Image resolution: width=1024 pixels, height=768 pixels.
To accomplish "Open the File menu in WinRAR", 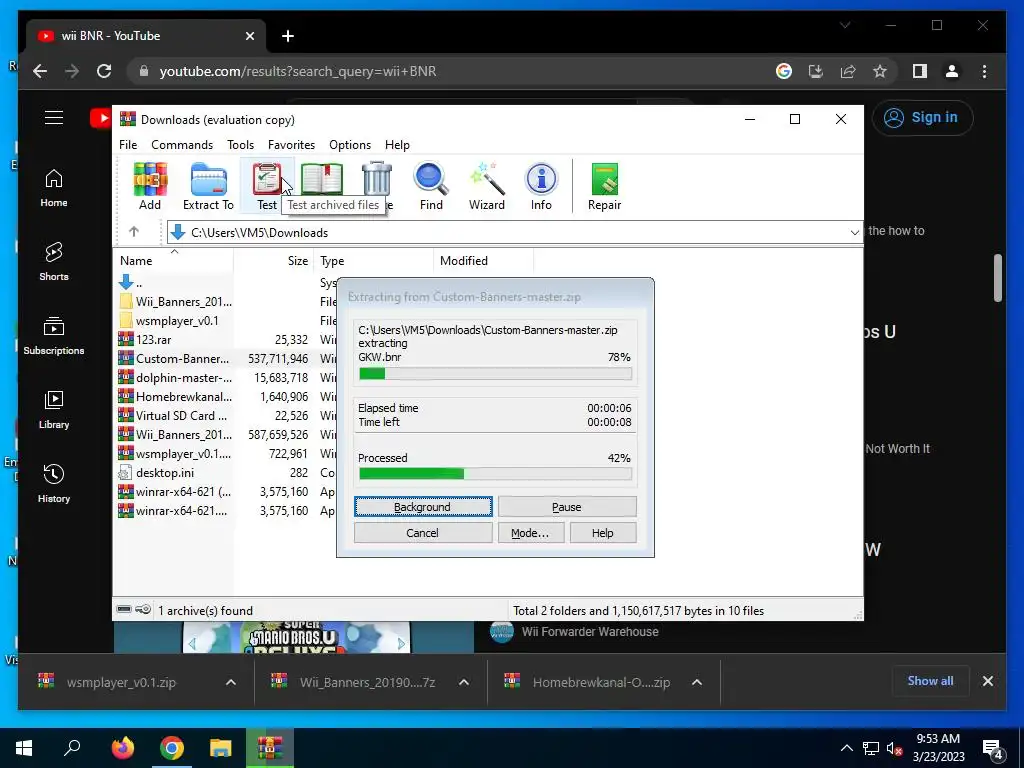I will [x=128, y=145].
